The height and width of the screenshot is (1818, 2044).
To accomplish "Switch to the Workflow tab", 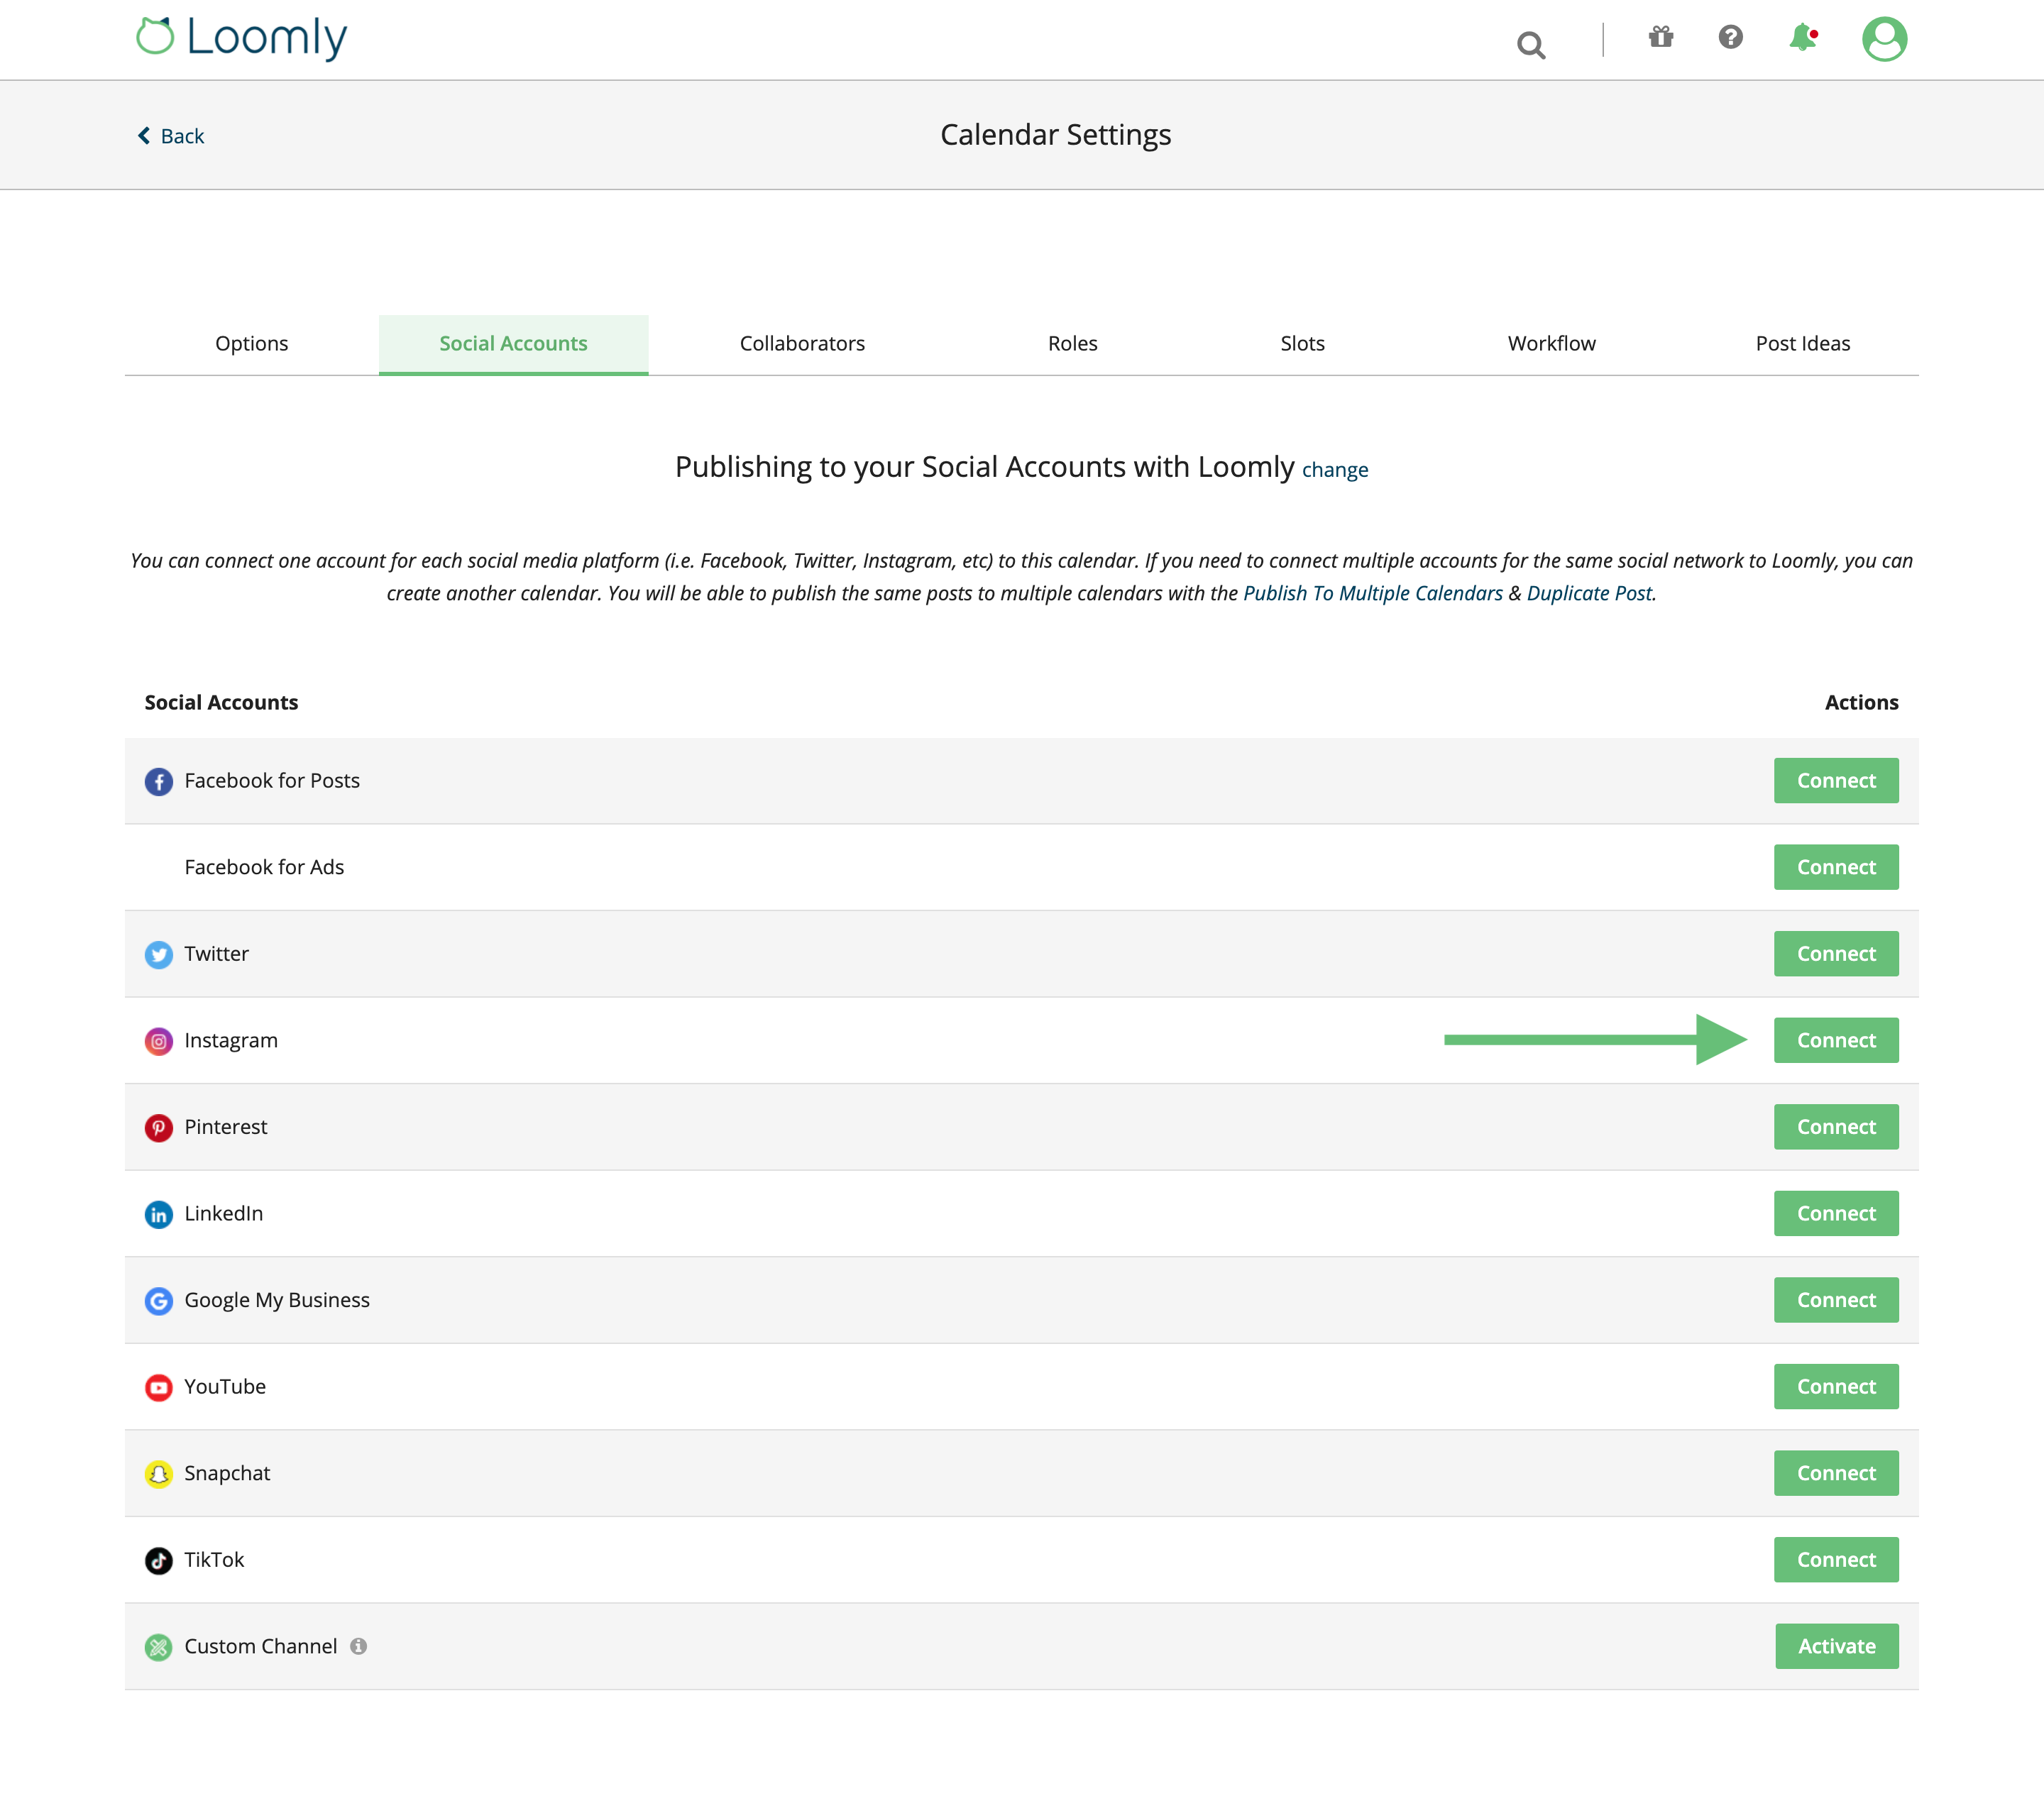I will coord(1551,343).
